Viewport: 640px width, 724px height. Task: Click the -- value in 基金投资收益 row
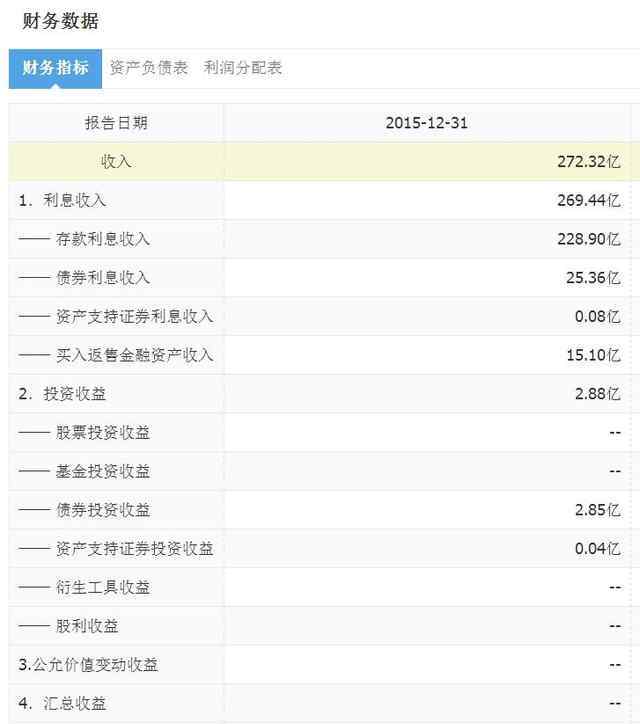(615, 472)
